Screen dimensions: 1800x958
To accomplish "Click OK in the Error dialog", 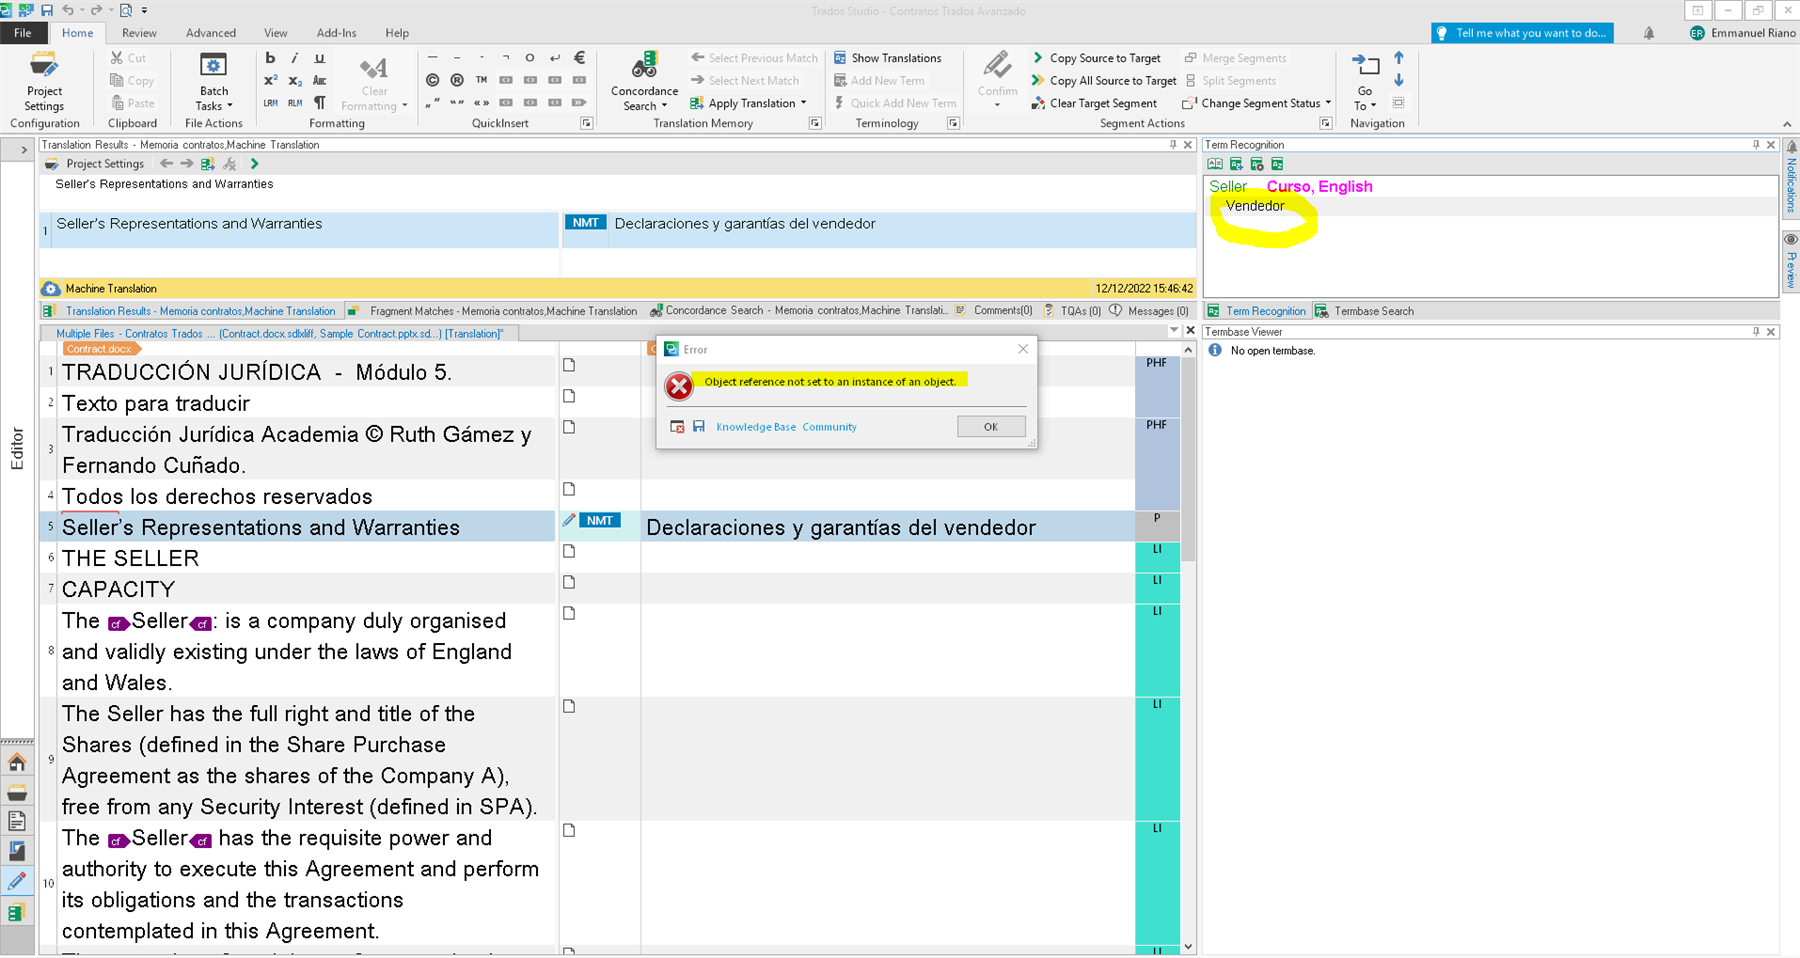I will tap(991, 427).
